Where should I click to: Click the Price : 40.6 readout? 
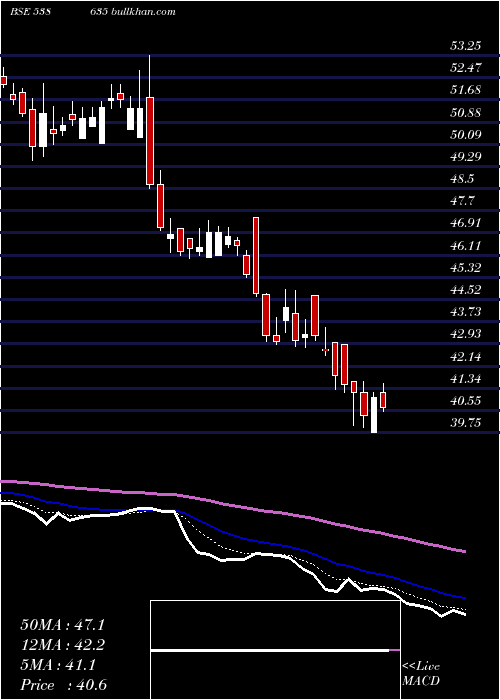pyautogui.click(x=63, y=685)
